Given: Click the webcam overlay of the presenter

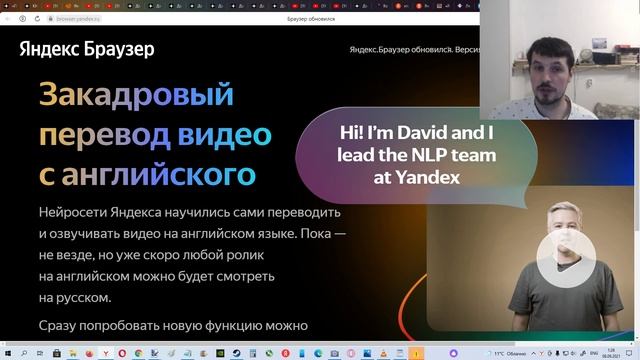Looking at the screenshot, I should pyautogui.click(x=560, y=60).
